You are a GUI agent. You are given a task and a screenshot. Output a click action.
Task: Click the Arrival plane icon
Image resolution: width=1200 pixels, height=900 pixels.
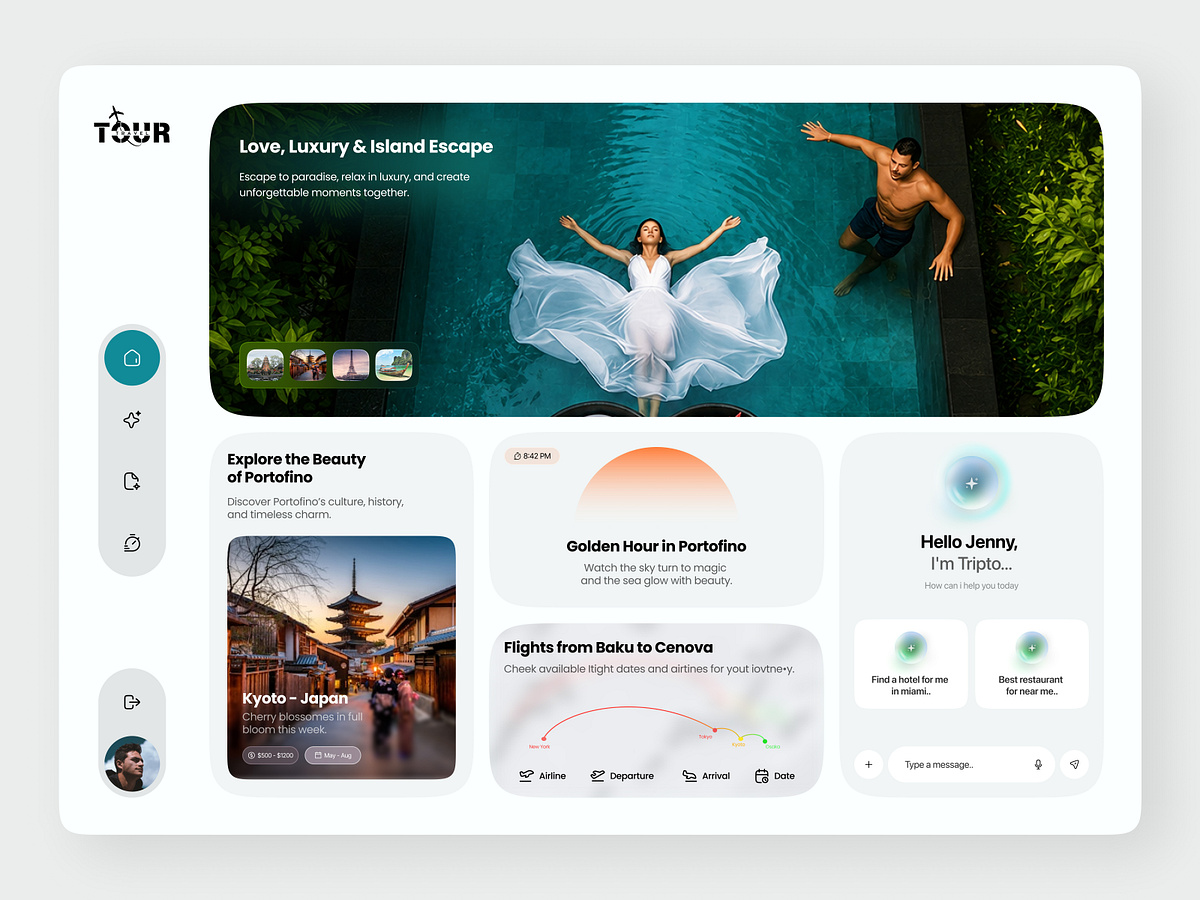[x=689, y=776]
